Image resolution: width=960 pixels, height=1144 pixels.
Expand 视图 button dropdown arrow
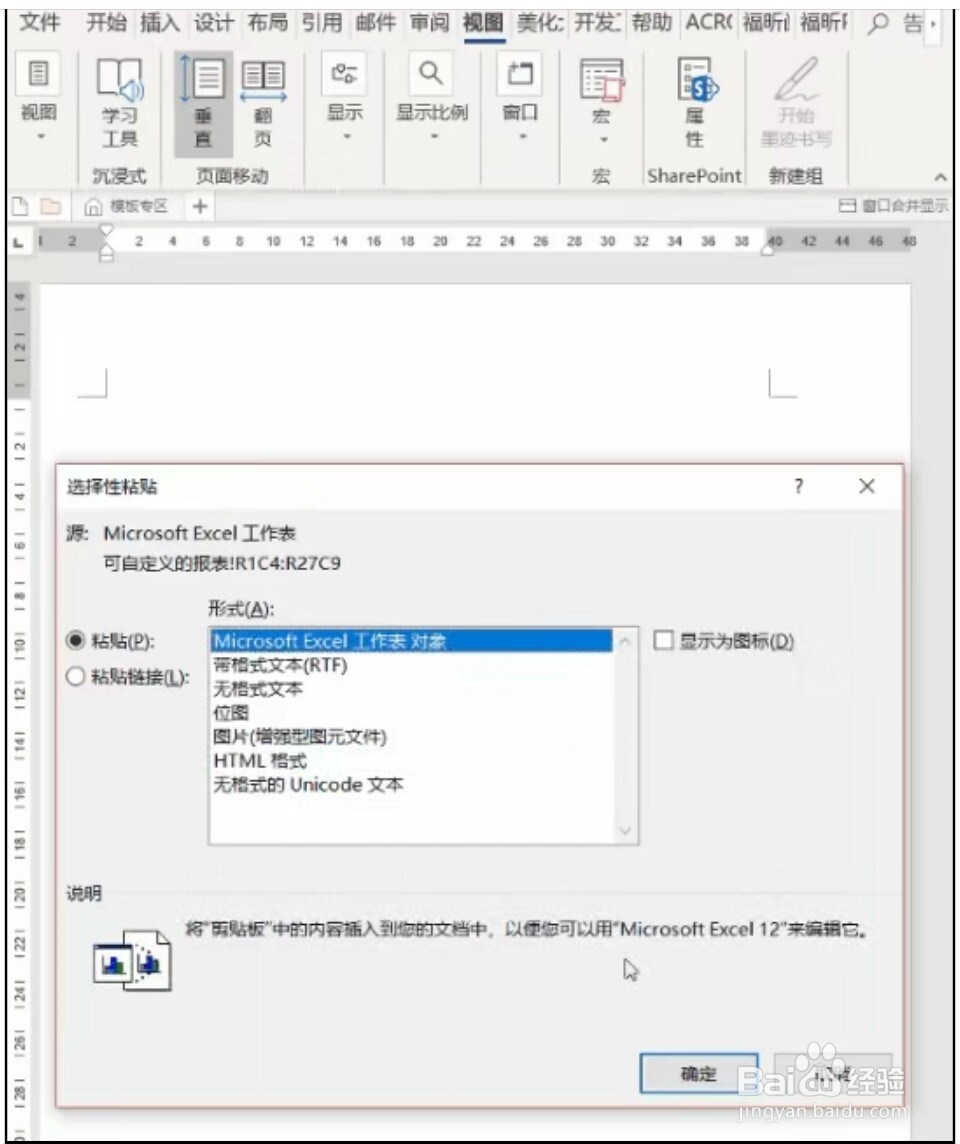[41, 136]
